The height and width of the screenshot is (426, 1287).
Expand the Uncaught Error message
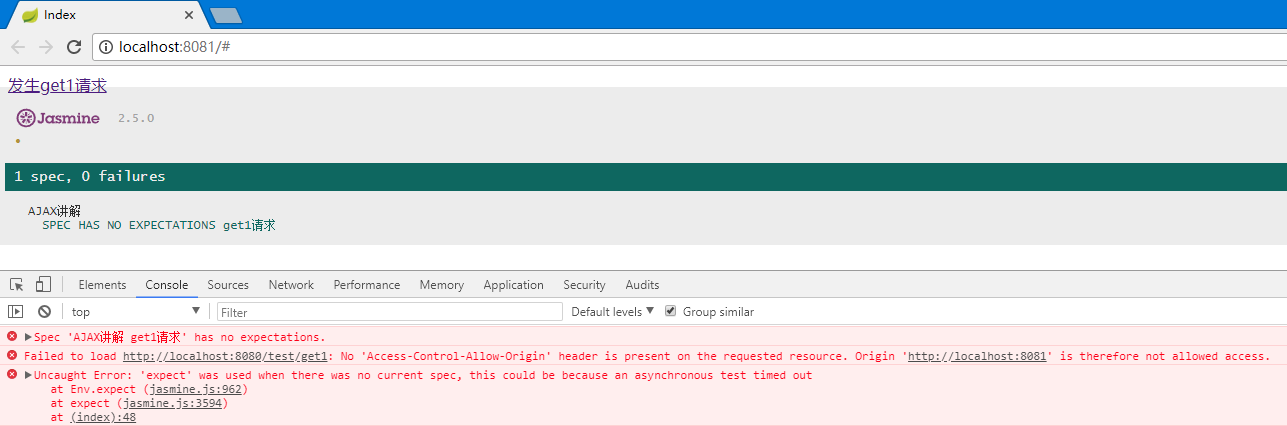[29, 376]
